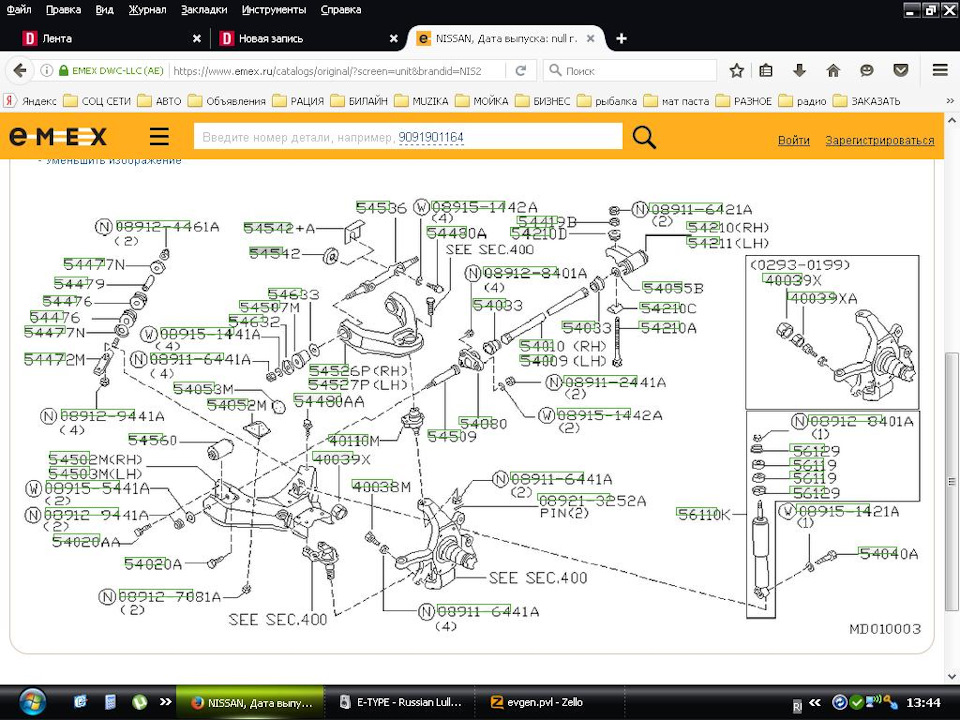The width and height of the screenshot is (960, 720).
Task: Switch to the Лента tab
Action: (110, 39)
